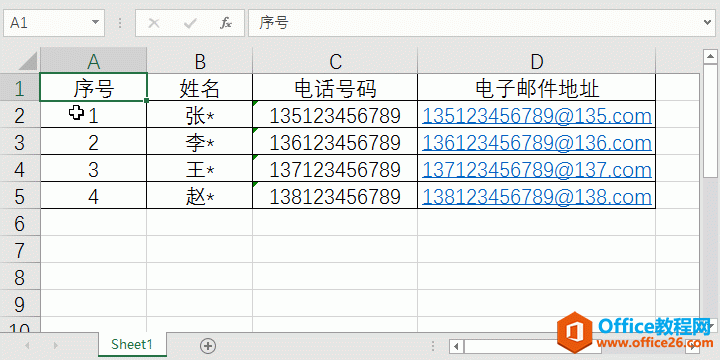
Task: Add a new sheet with the plus icon
Action: 208,345
